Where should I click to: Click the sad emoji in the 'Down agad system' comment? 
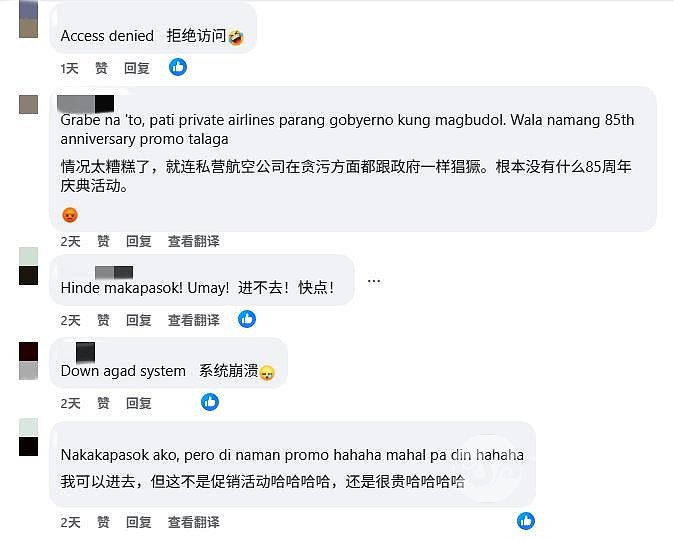pos(267,373)
